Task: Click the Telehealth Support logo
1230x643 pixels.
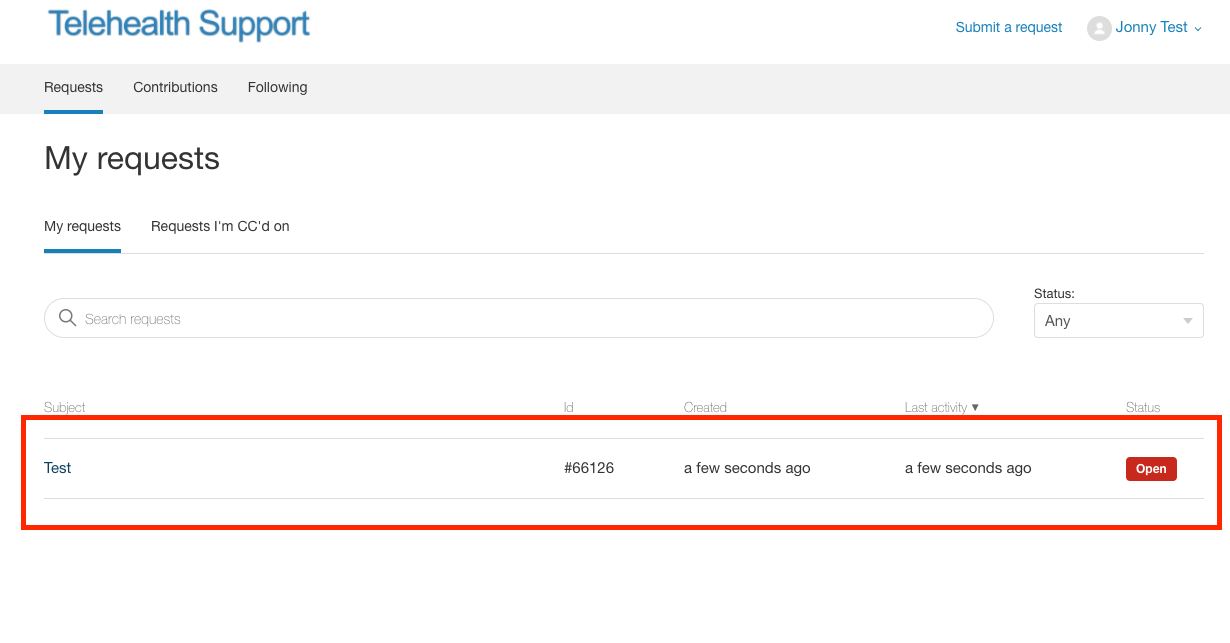Action: 179,23
